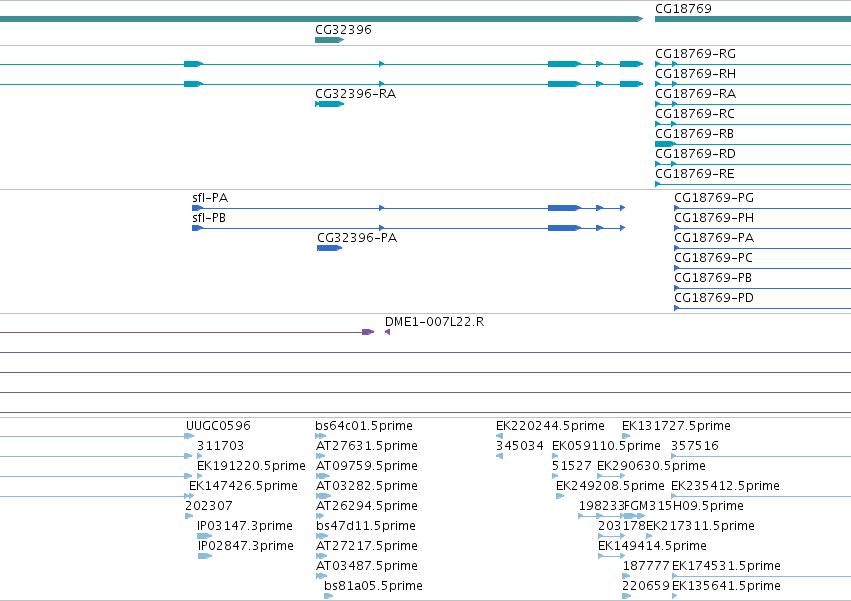This screenshot has height=601, width=851.
Task: Click the CG32396 gene label
Action: (343, 30)
